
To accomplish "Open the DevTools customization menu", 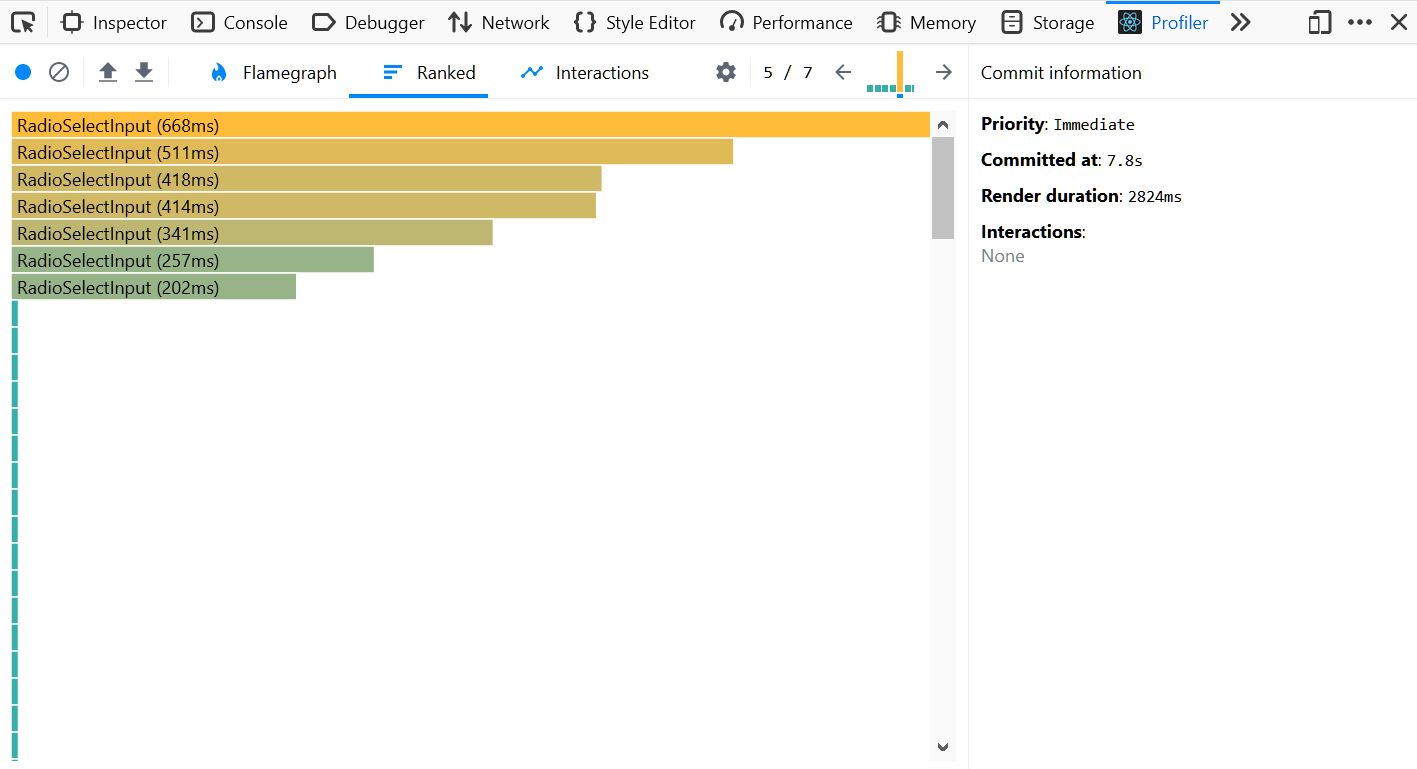I will click(1359, 21).
